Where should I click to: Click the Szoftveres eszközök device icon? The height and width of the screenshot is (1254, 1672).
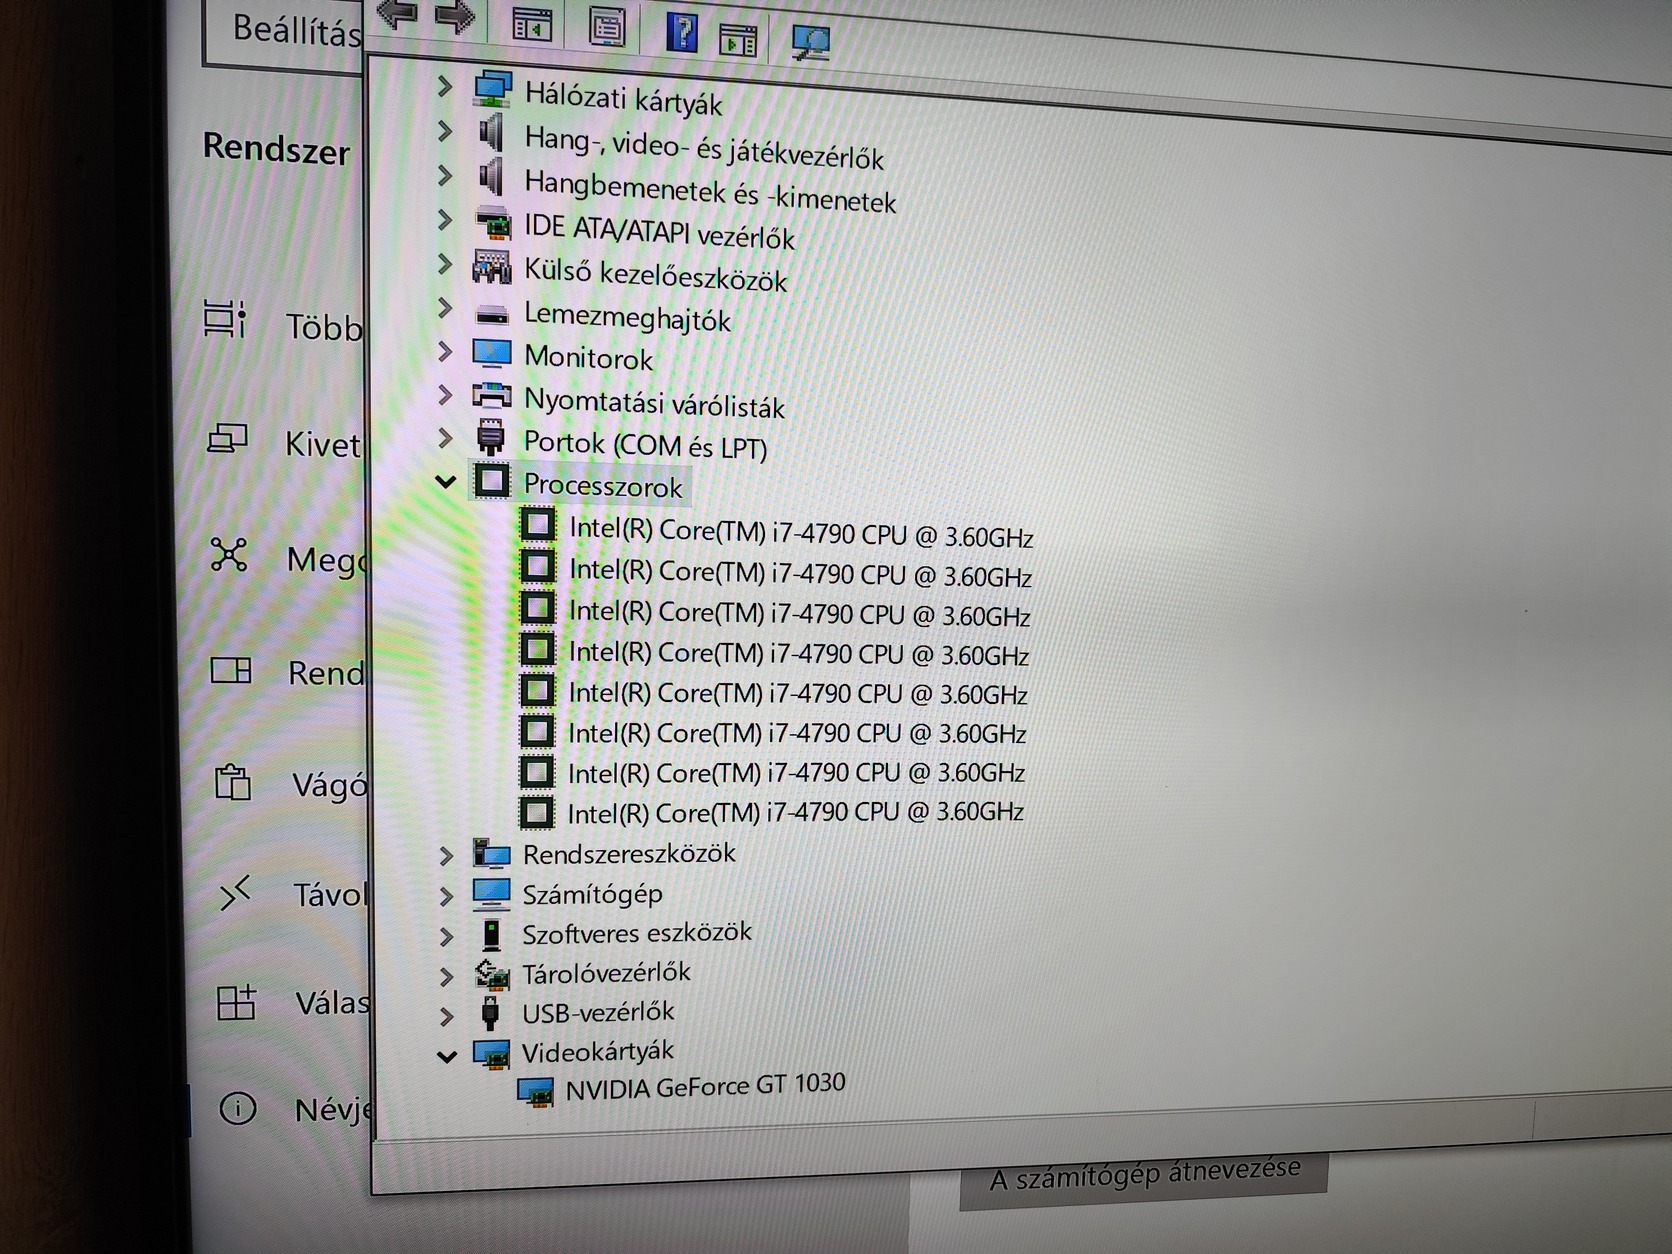point(491,934)
